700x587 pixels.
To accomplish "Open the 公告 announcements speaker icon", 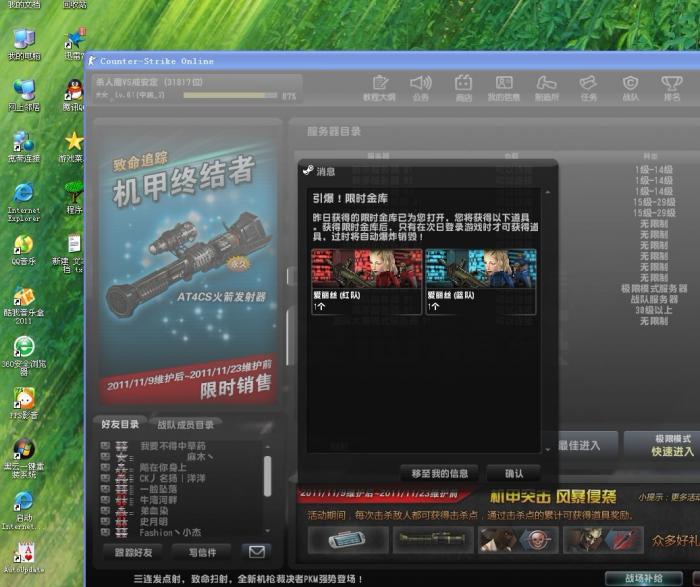I will click(x=421, y=87).
